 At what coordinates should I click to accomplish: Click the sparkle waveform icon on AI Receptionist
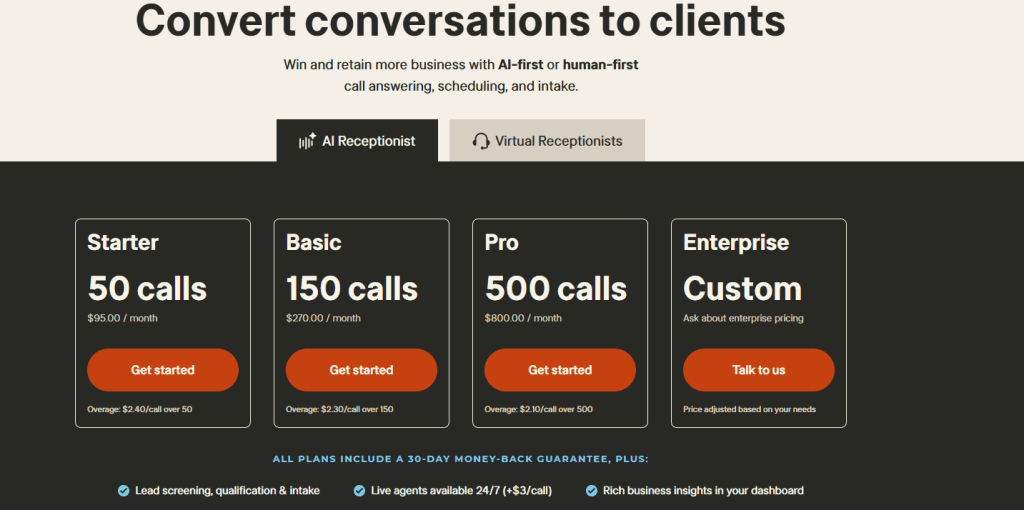pos(307,141)
